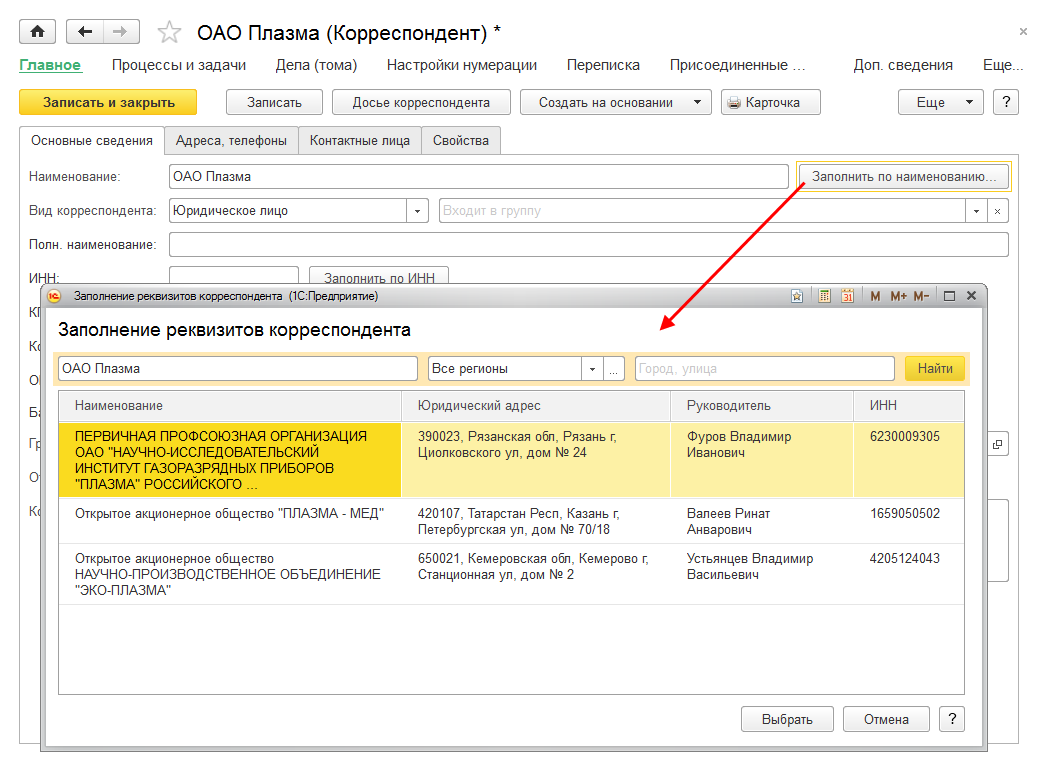Focus the Наименование field on main form

pos(479,177)
